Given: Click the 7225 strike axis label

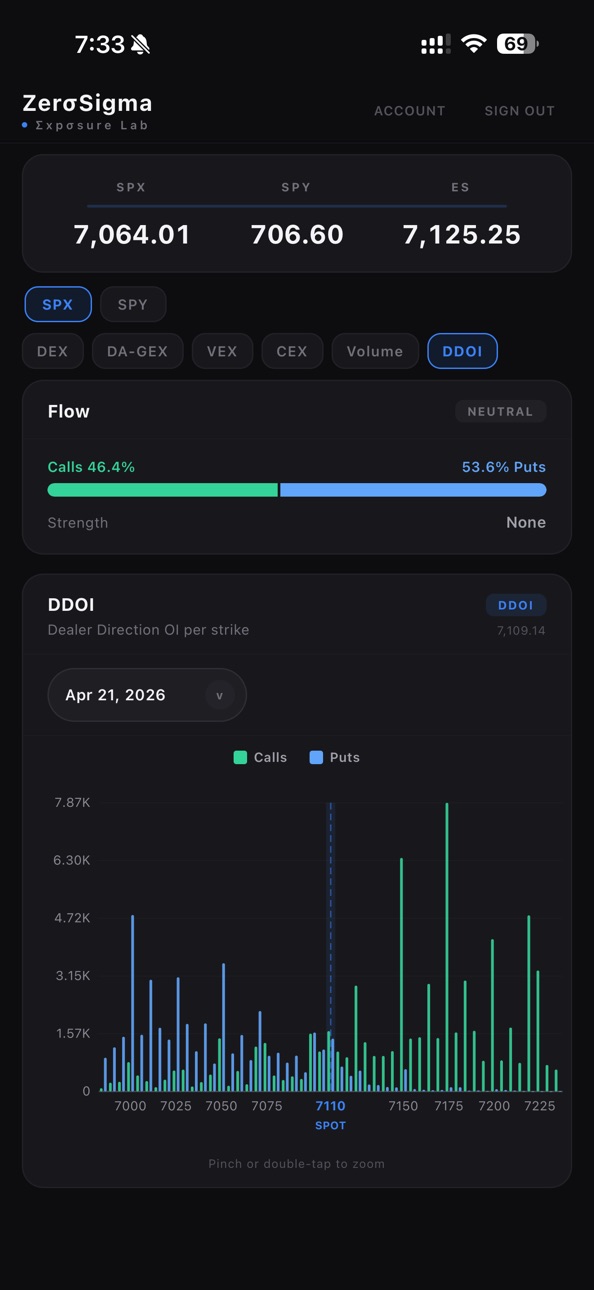Looking at the screenshot, I should point(540,1105).
